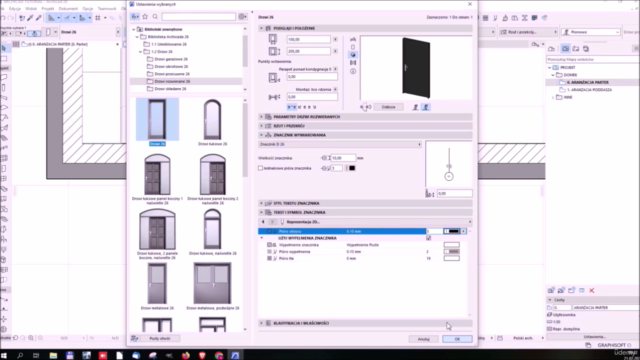Click the rotate view icon left of Odbicie
This screenshot has width=640, height=360.
point(366,107)
